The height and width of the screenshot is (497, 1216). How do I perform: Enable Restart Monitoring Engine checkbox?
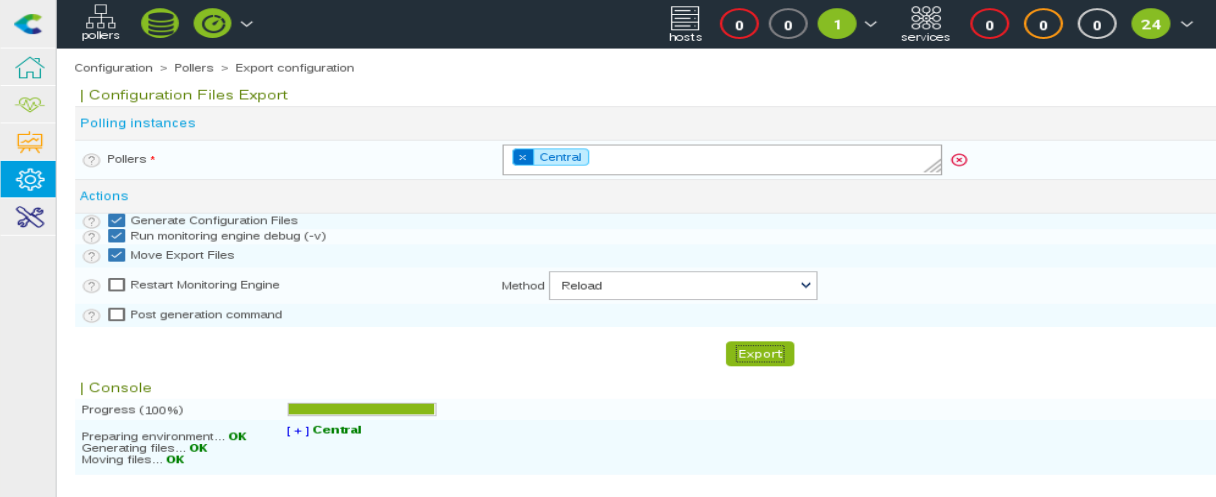coord(117,285)
